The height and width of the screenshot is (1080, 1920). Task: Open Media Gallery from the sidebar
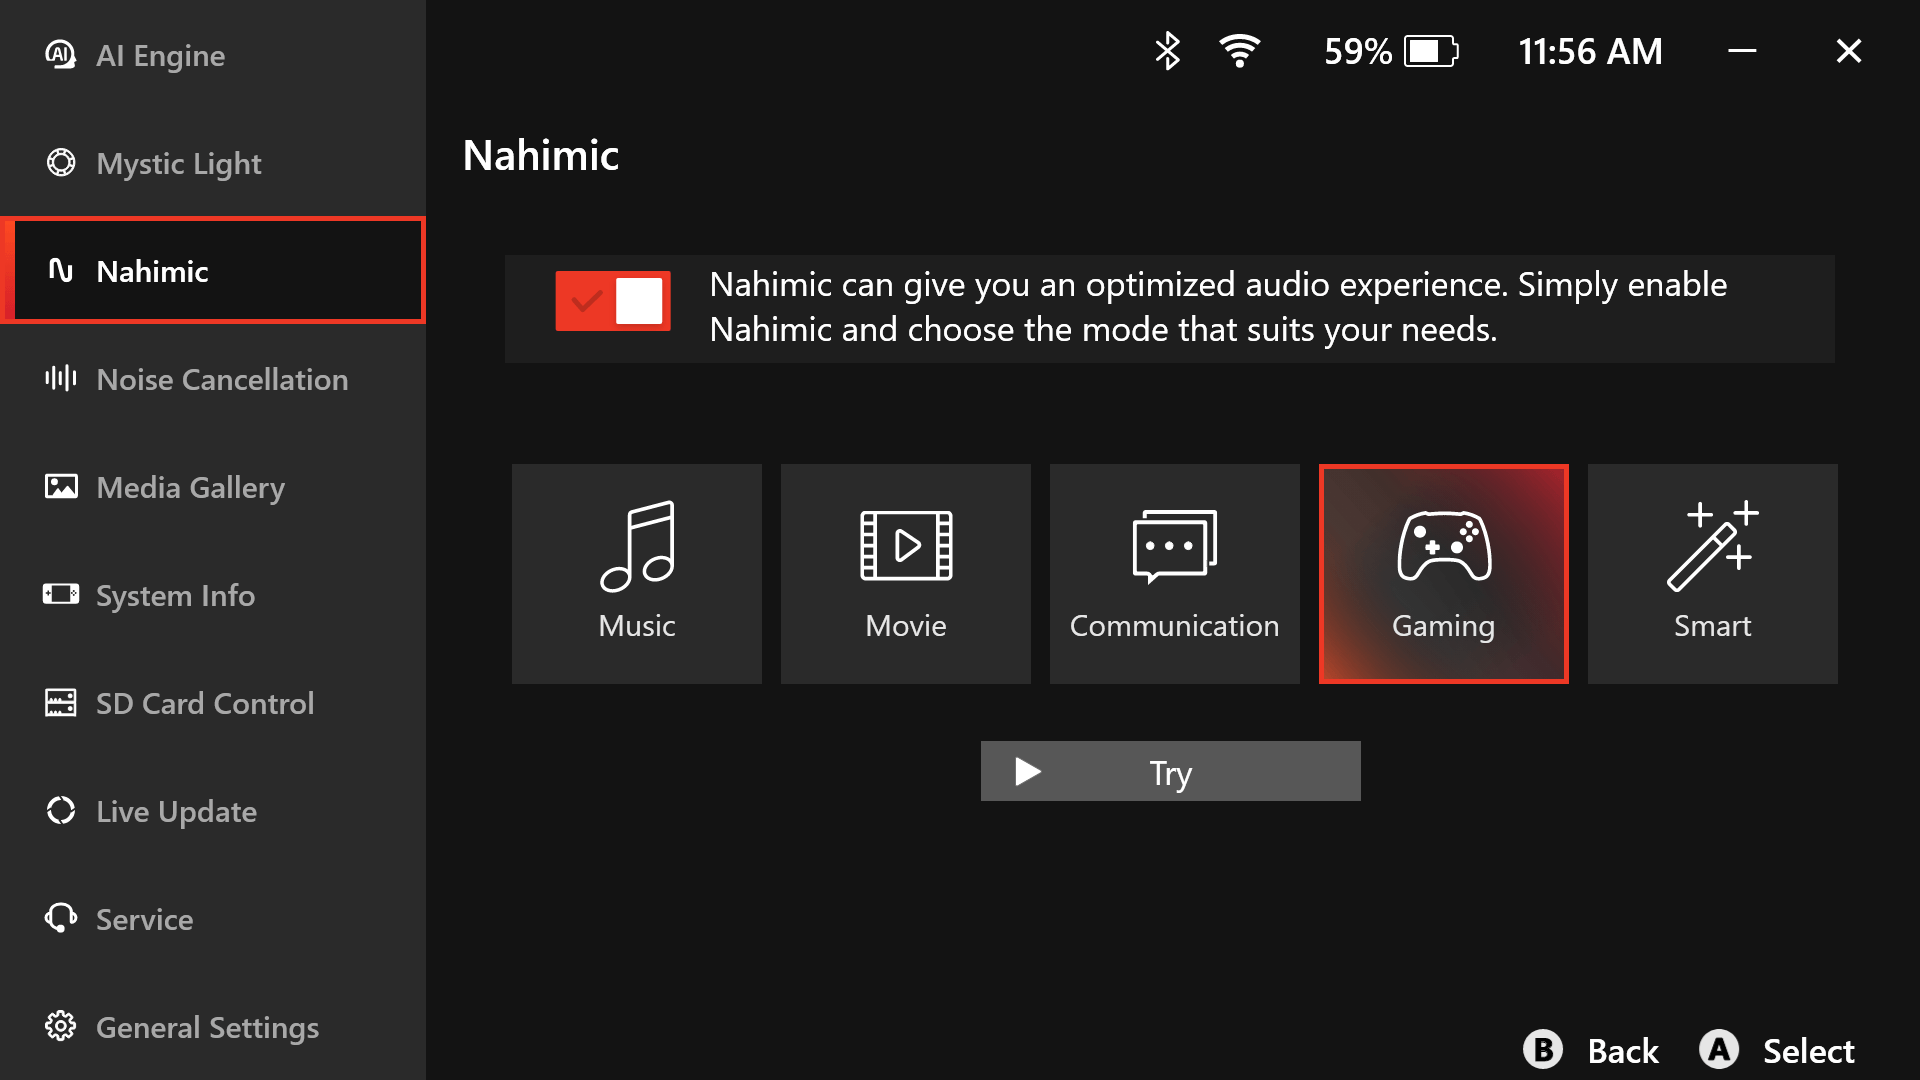[x=213, y=487]
